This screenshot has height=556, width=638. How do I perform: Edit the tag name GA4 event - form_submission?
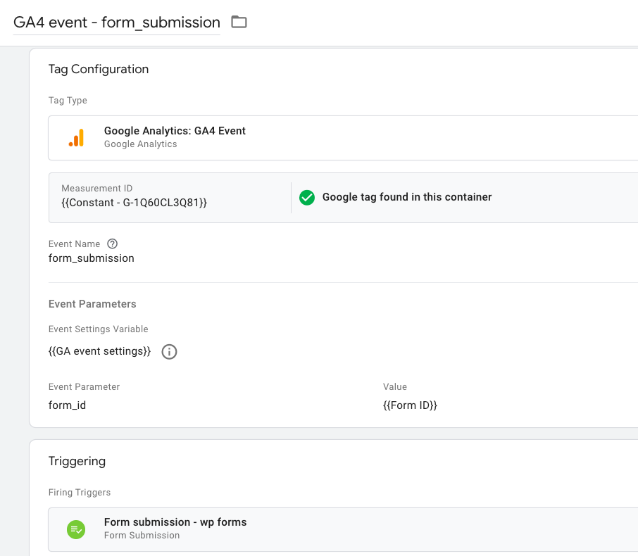point(117,22)
